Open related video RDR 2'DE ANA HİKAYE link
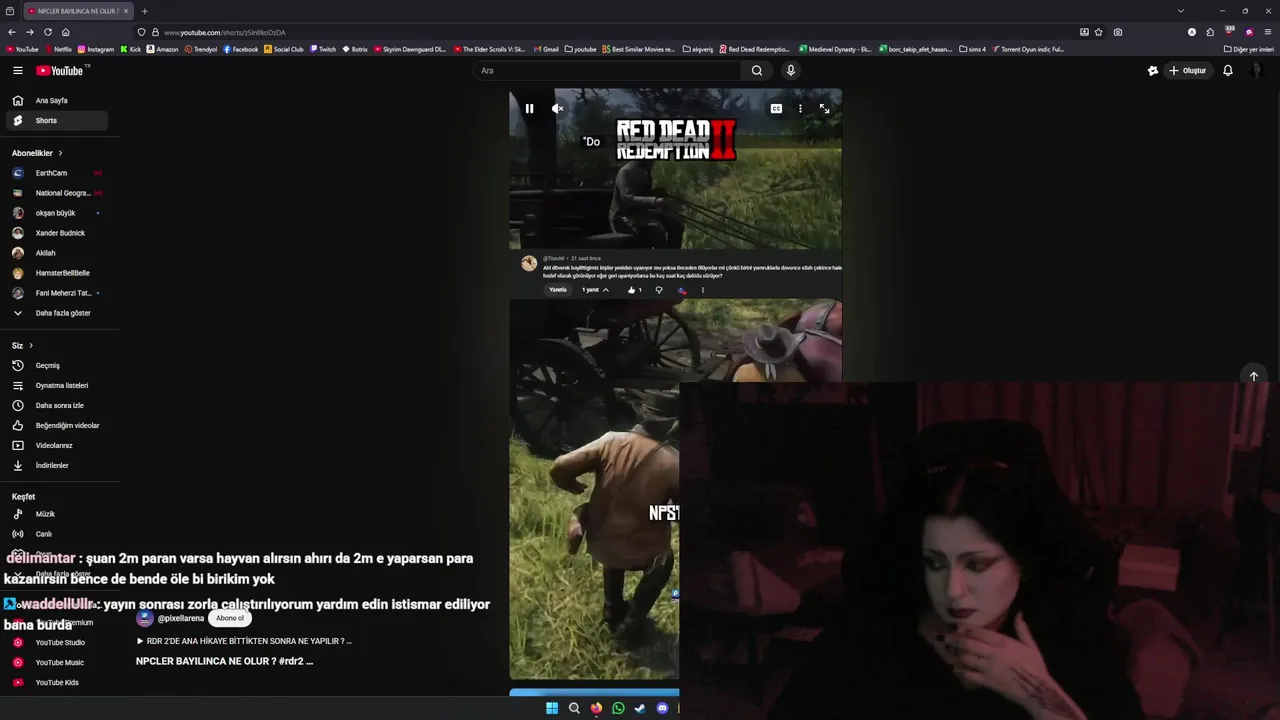 tap(244, 641)
